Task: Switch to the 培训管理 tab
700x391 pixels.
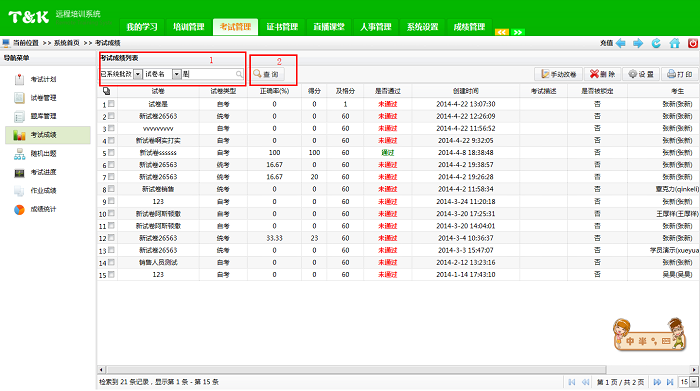Action: pyautogui.click(x=188, y=27)
